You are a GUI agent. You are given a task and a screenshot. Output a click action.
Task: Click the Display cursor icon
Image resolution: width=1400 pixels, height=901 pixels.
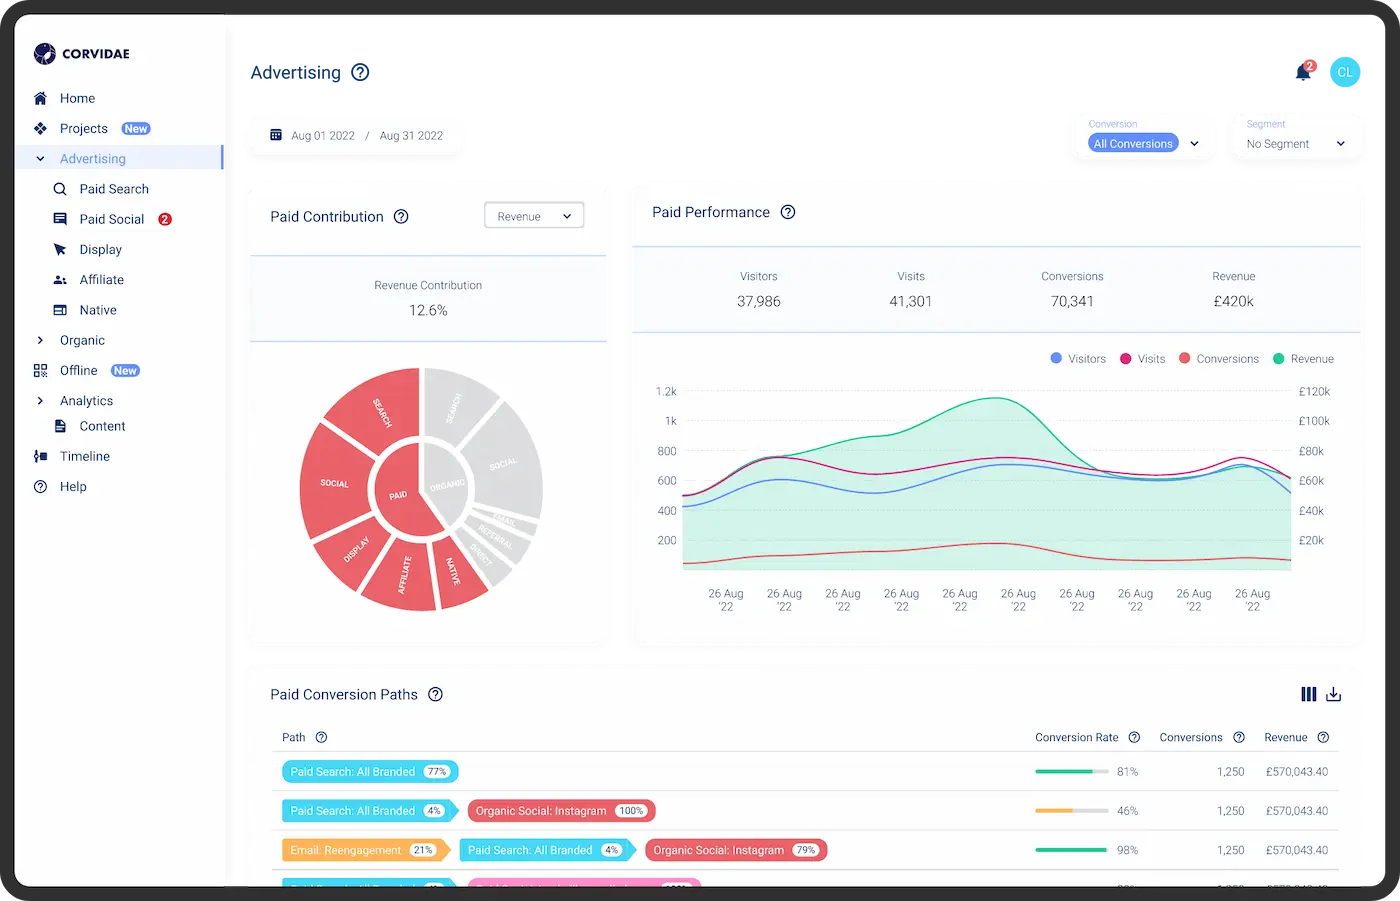pyautogui.click(x=60, y=249)
